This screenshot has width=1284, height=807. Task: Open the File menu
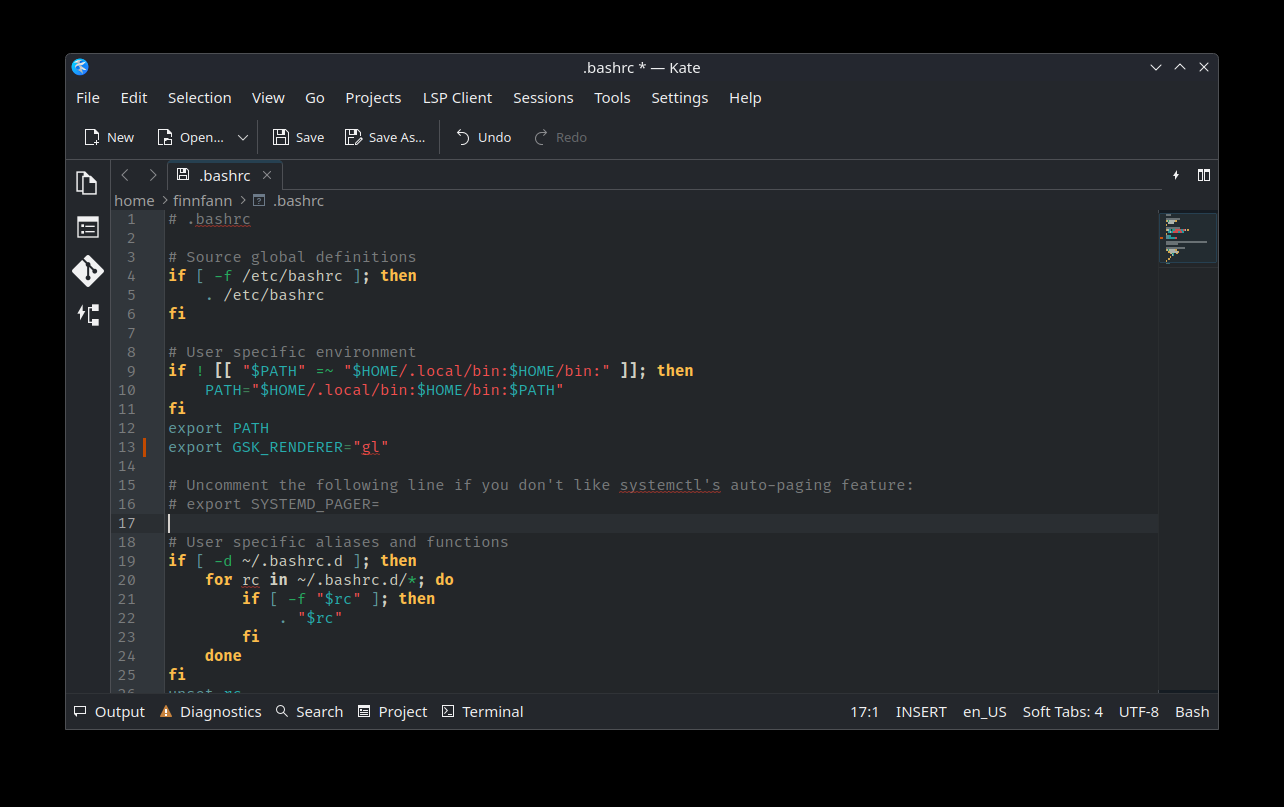(x=88, y=97)
